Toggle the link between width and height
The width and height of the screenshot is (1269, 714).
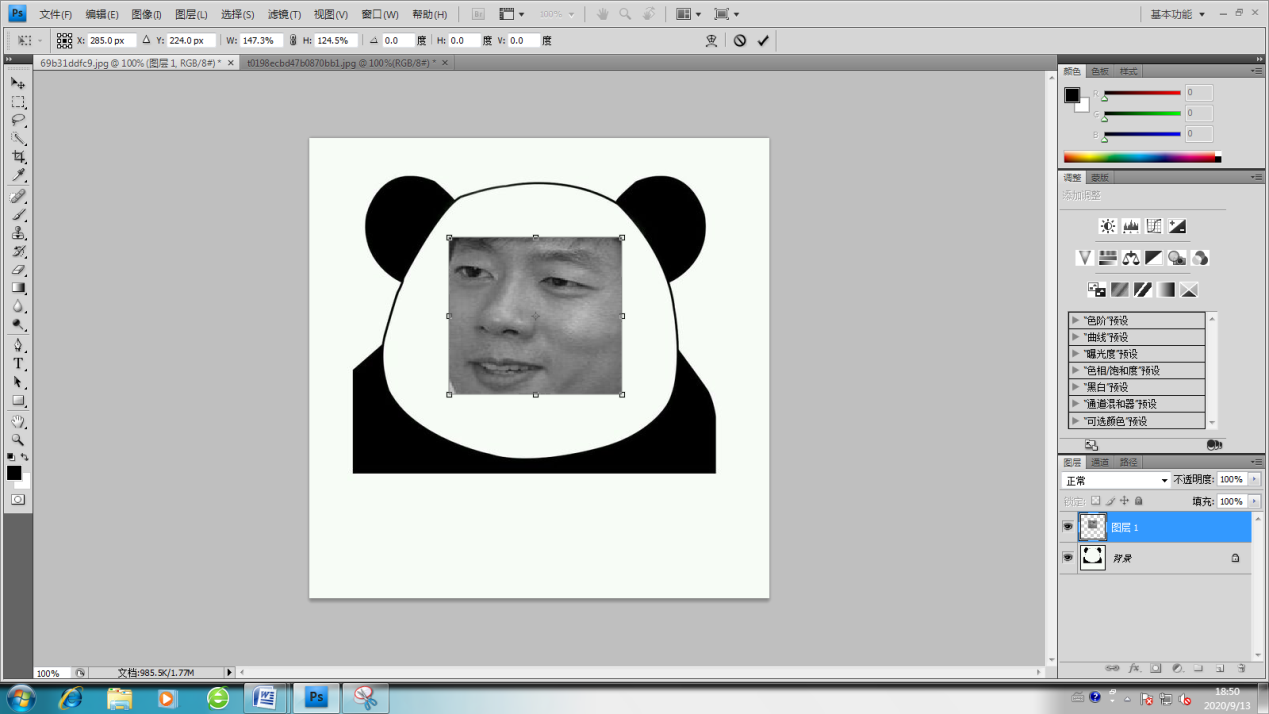(x=293, y=41)
